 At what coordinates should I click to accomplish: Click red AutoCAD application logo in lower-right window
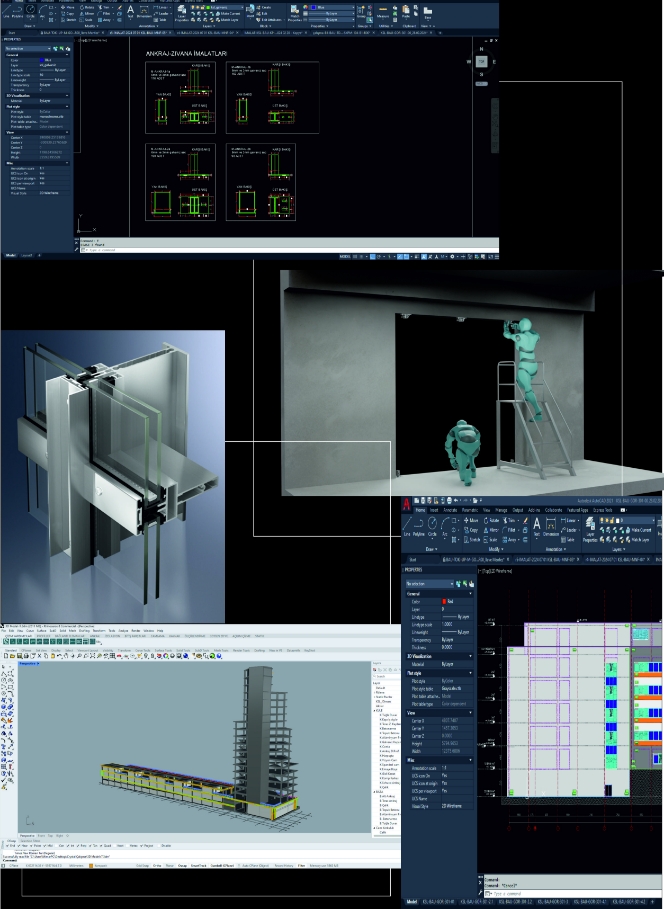[406, 504]
